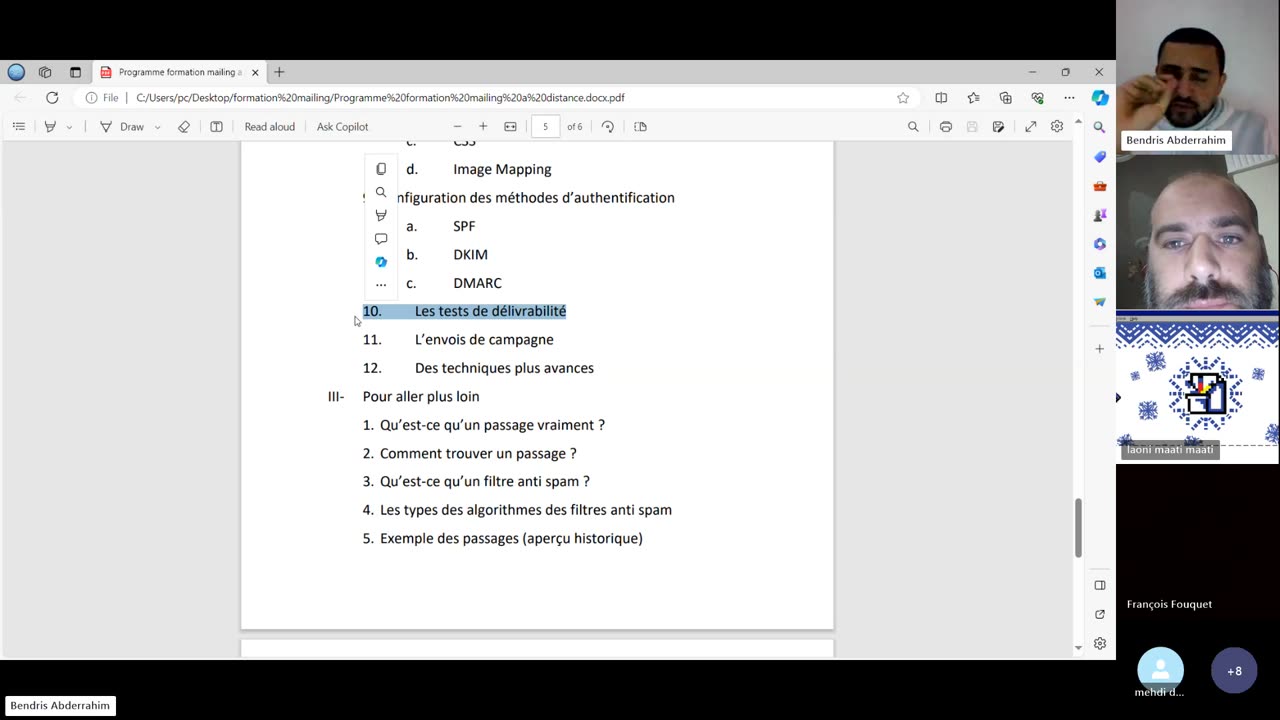Image resolution: width=1280 pixels, height=720 pixels.
Task: Toggle fit to width
Action: coord(510,127)
